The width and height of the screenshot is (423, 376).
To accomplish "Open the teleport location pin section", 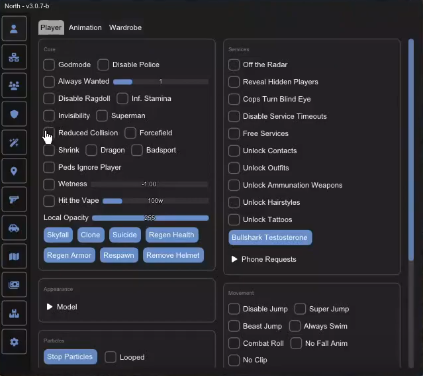I will (x=14, y=171).
